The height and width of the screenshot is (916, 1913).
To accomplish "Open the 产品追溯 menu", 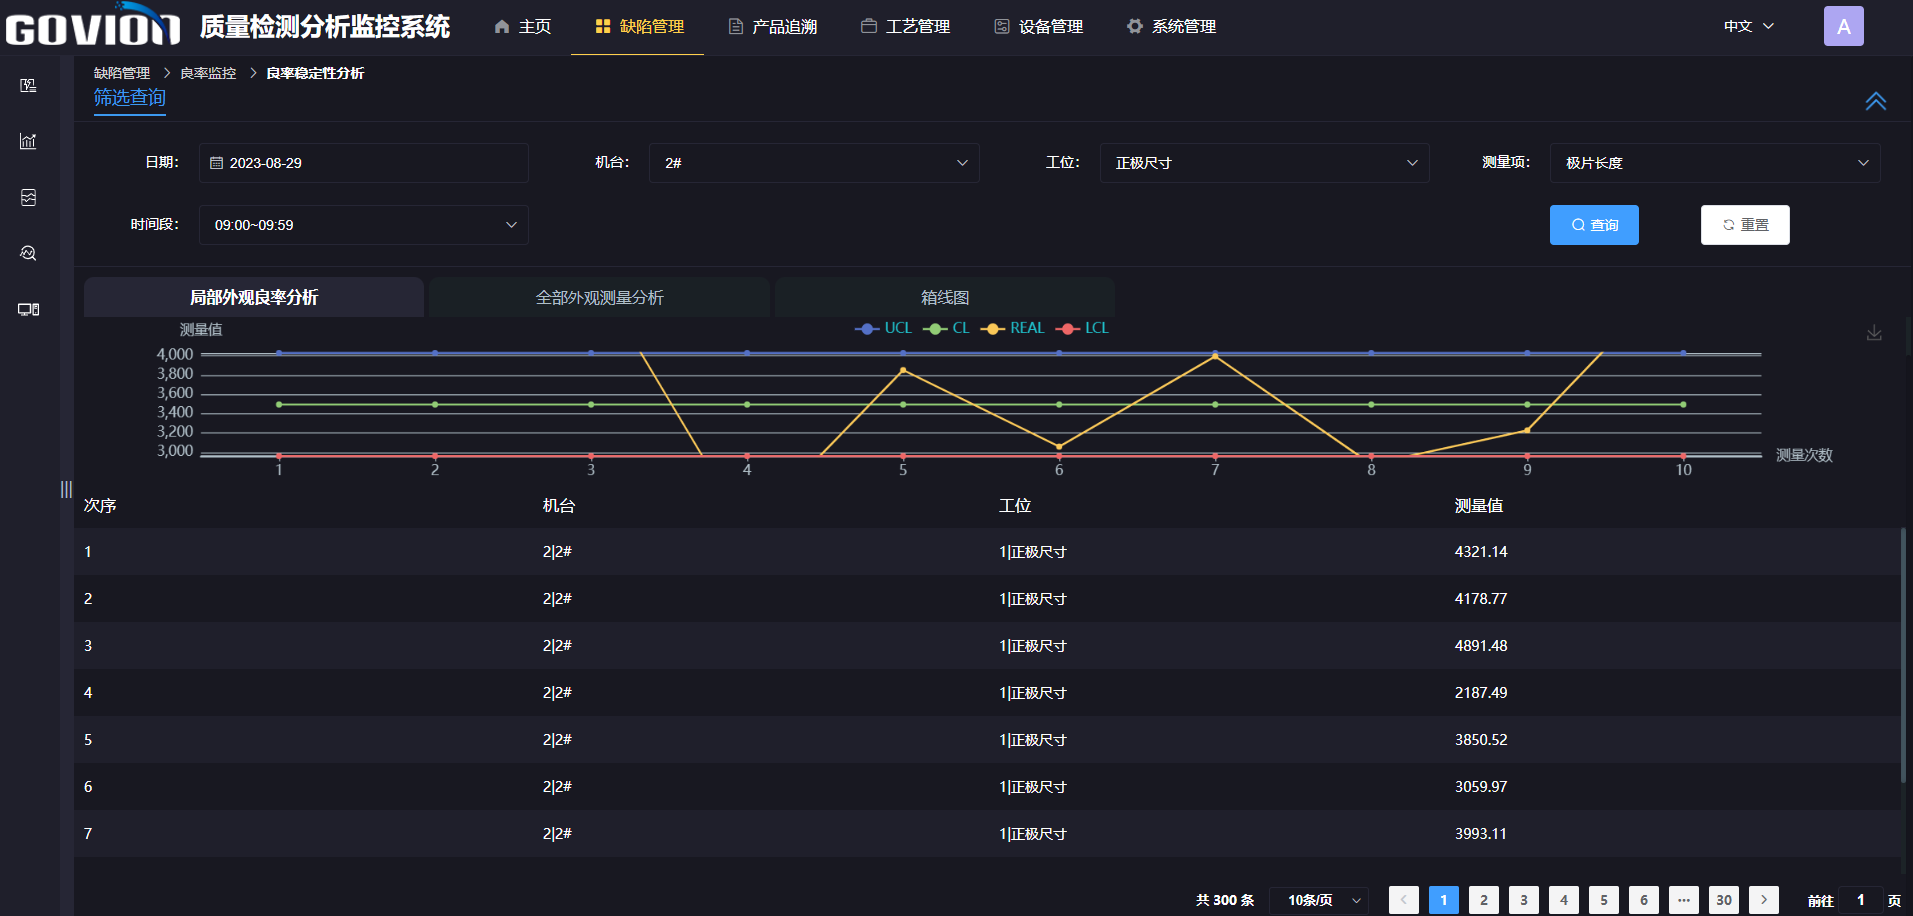I will (x=773, y=26).
